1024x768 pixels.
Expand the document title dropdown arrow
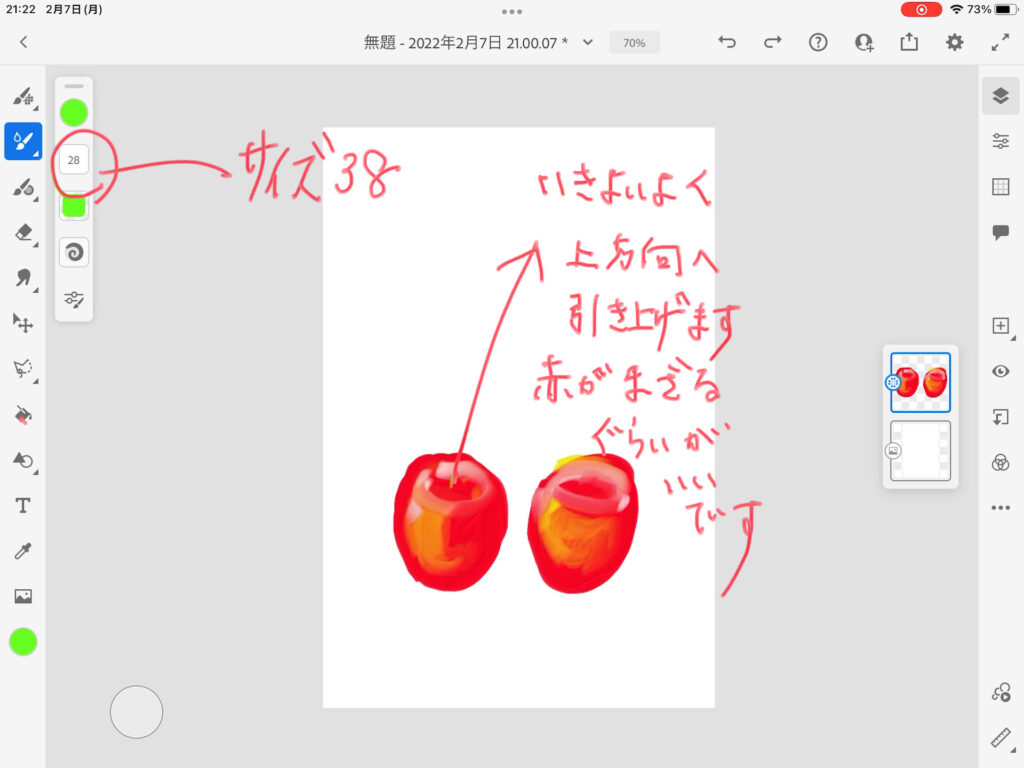588,42
